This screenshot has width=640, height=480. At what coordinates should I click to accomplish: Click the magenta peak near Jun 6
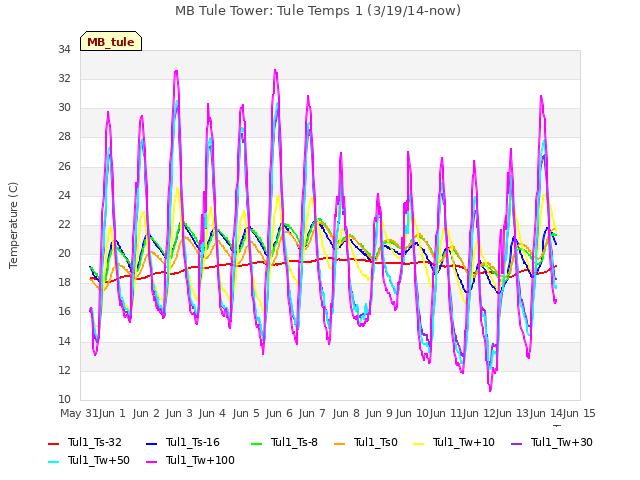coord(275,70)
